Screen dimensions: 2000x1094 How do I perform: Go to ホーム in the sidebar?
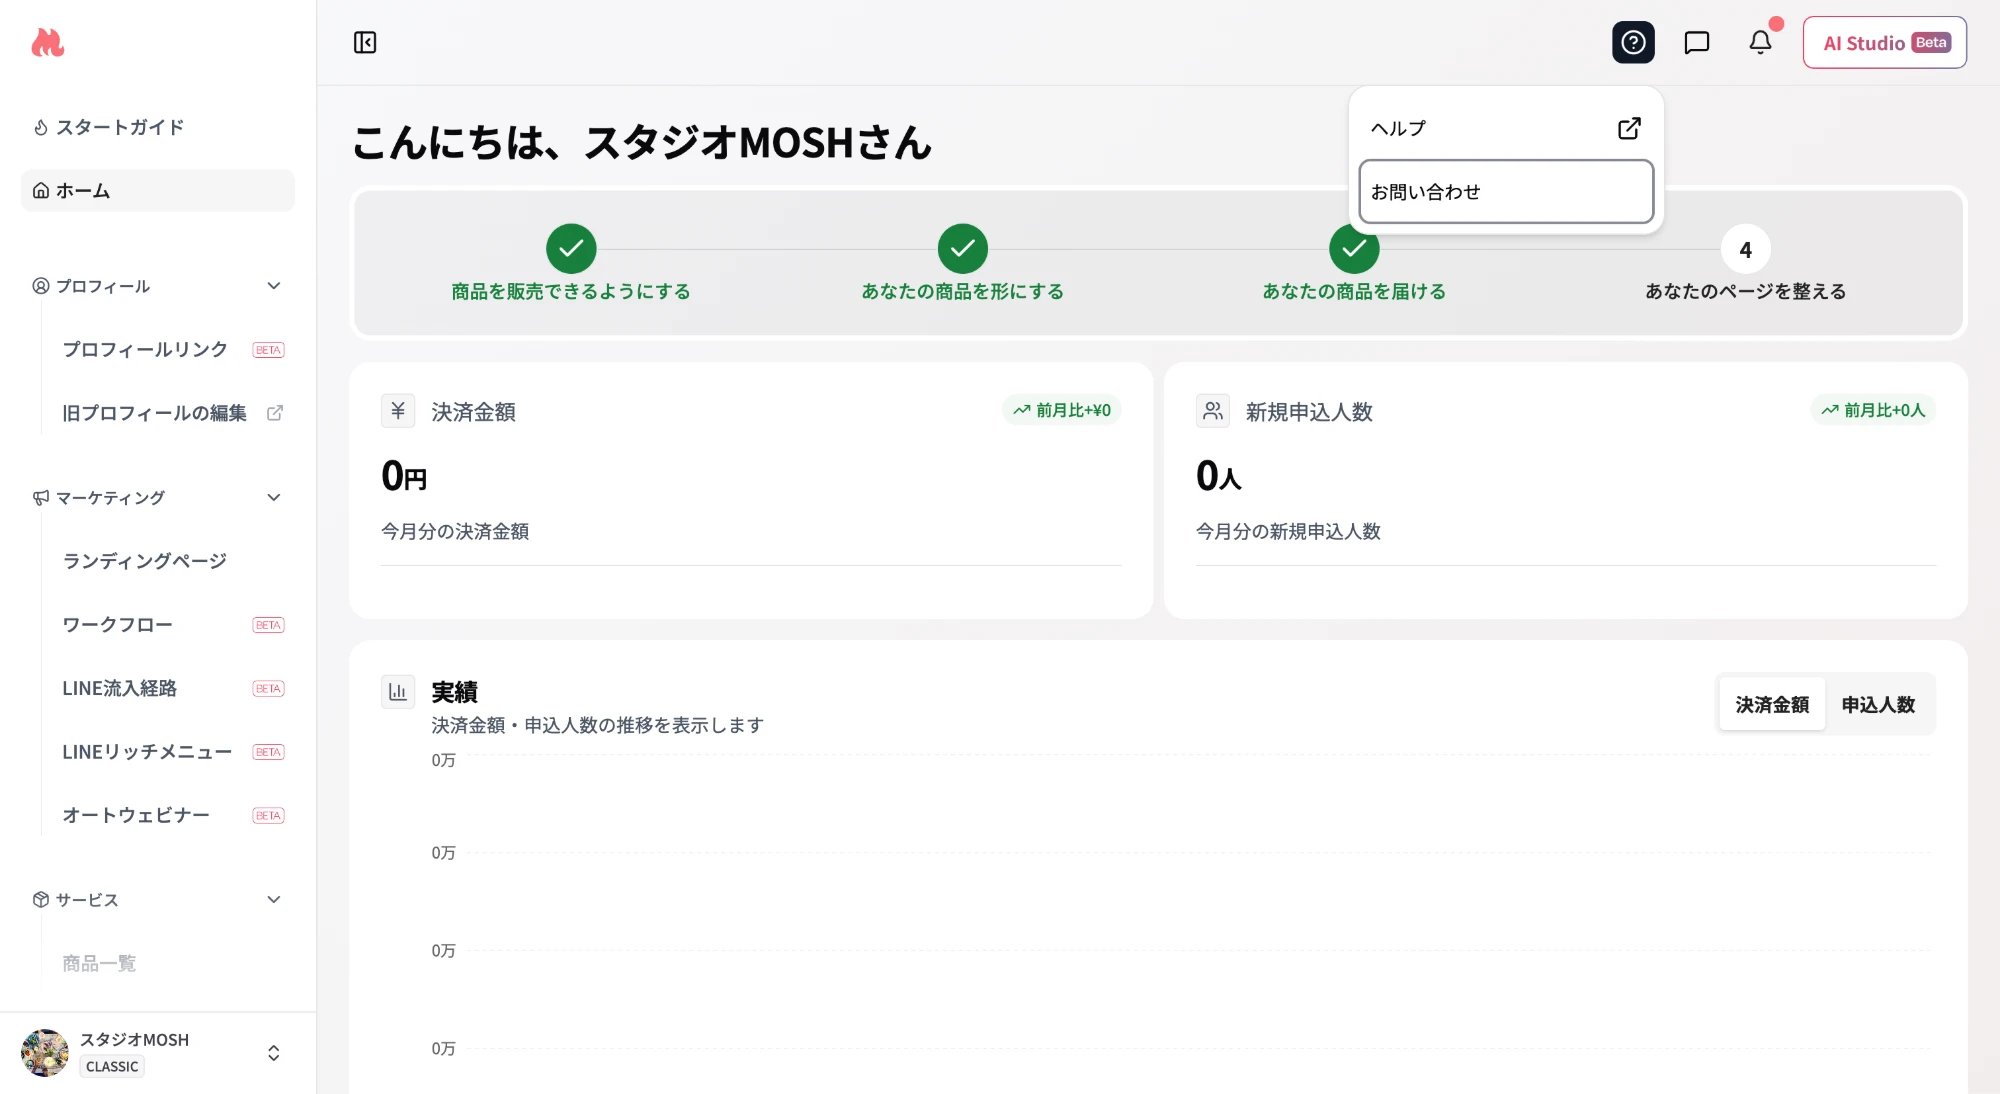tap(158, 190)
